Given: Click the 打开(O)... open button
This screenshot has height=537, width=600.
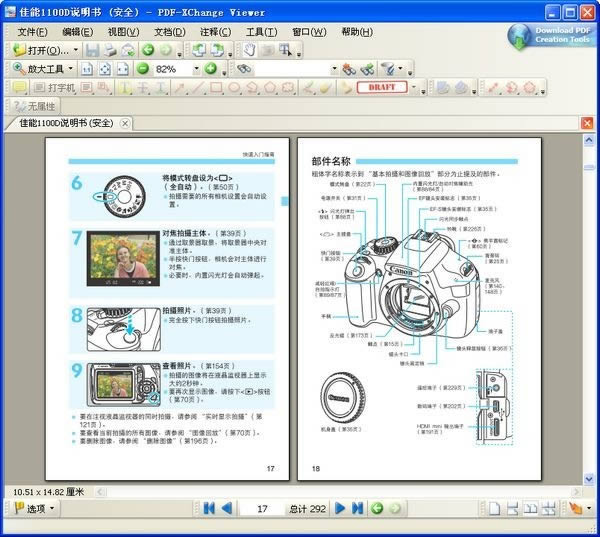Looking at the screenshot, I should 40,50.
